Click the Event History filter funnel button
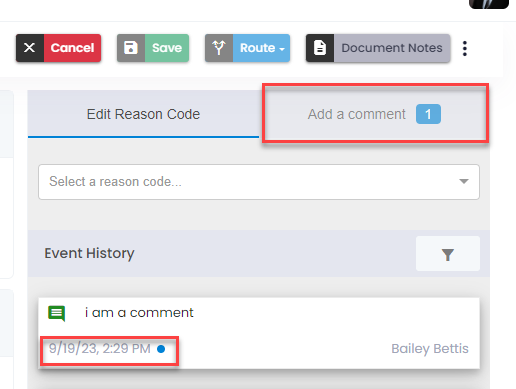 click(x=448, y=254)
